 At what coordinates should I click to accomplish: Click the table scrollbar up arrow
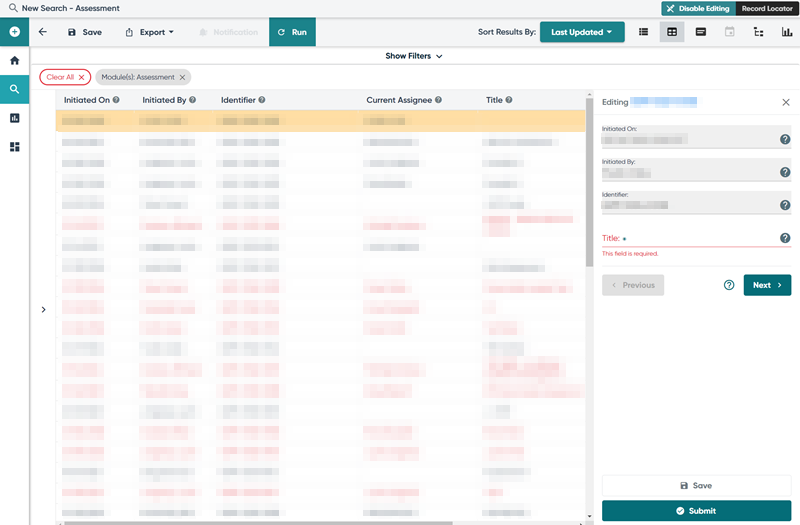tap(589, 95)
